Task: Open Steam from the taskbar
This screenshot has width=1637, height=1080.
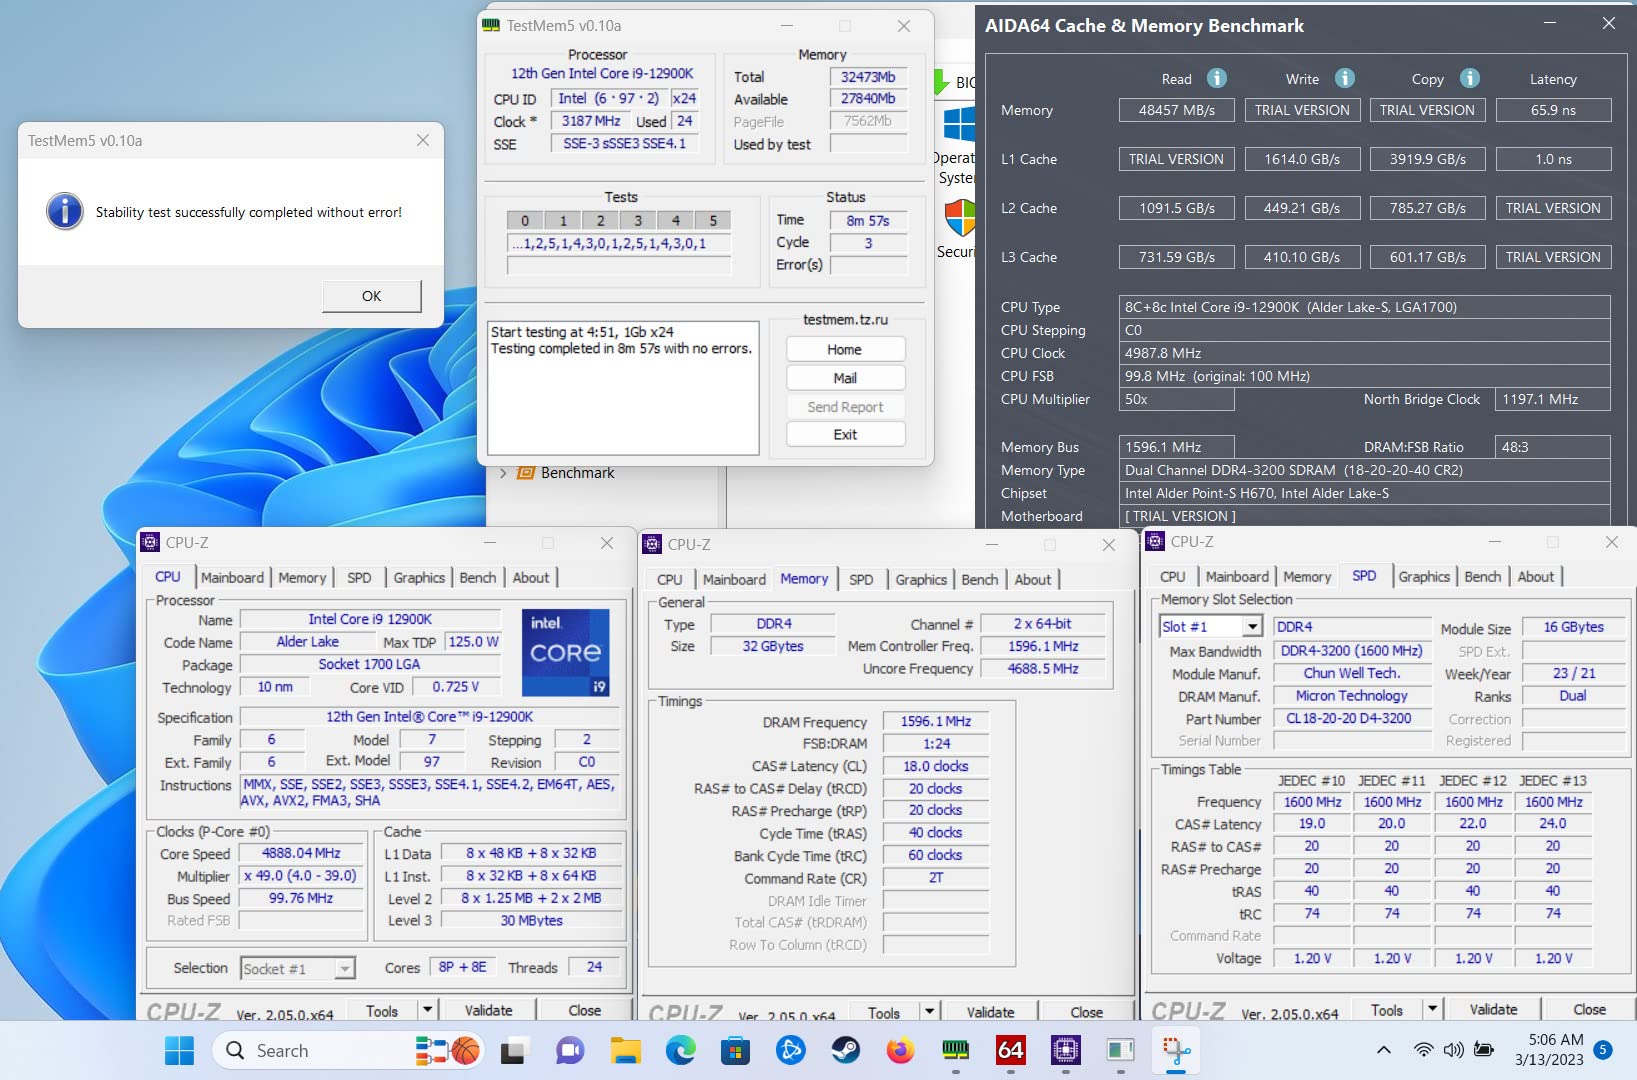Action: (845, 1050)
